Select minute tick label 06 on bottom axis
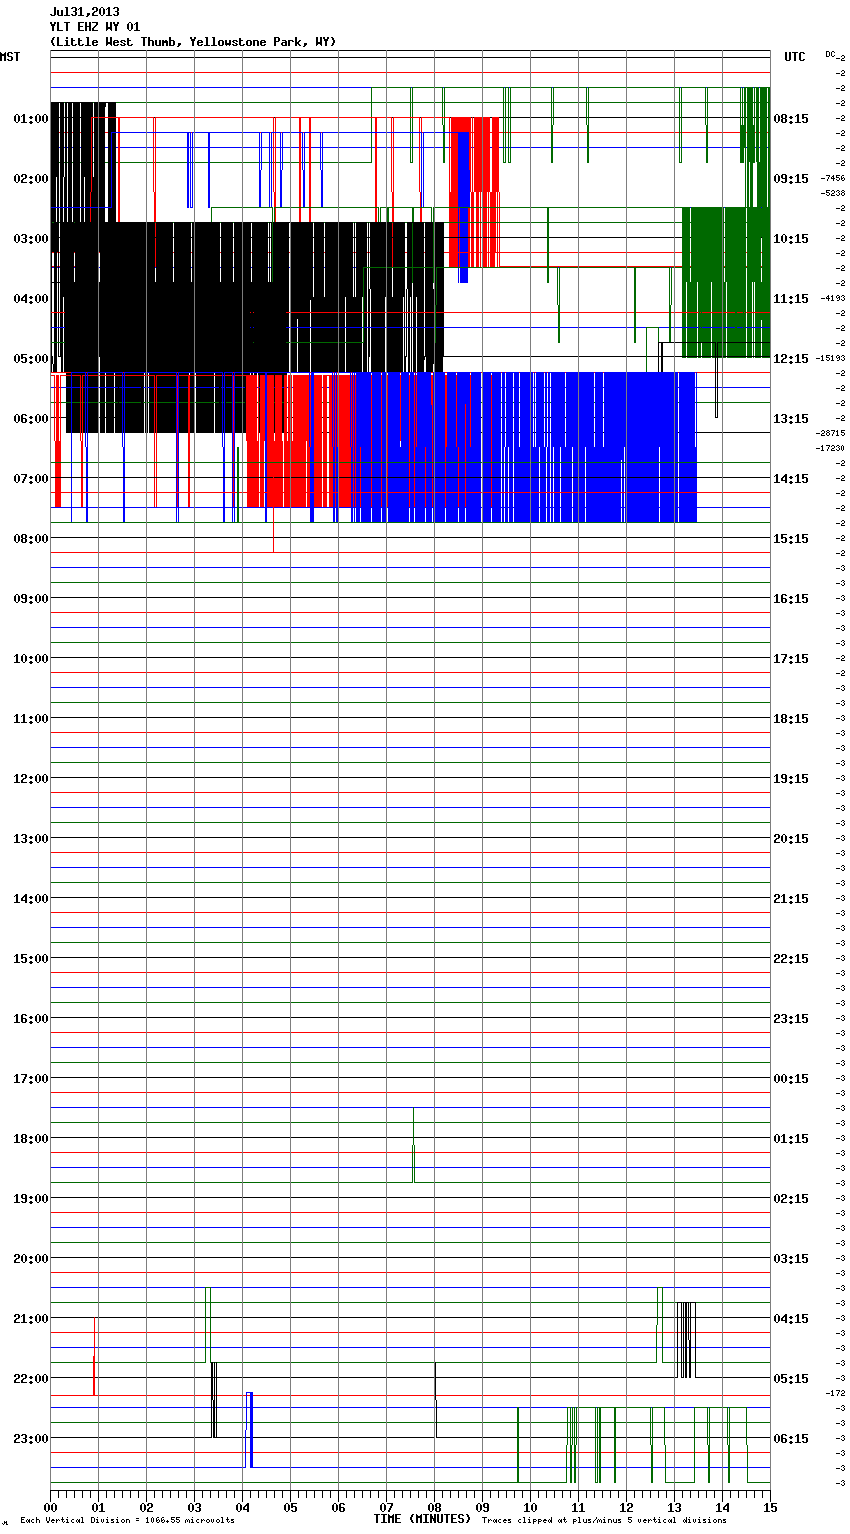The image size is (850, 1534). (338, 1508)
